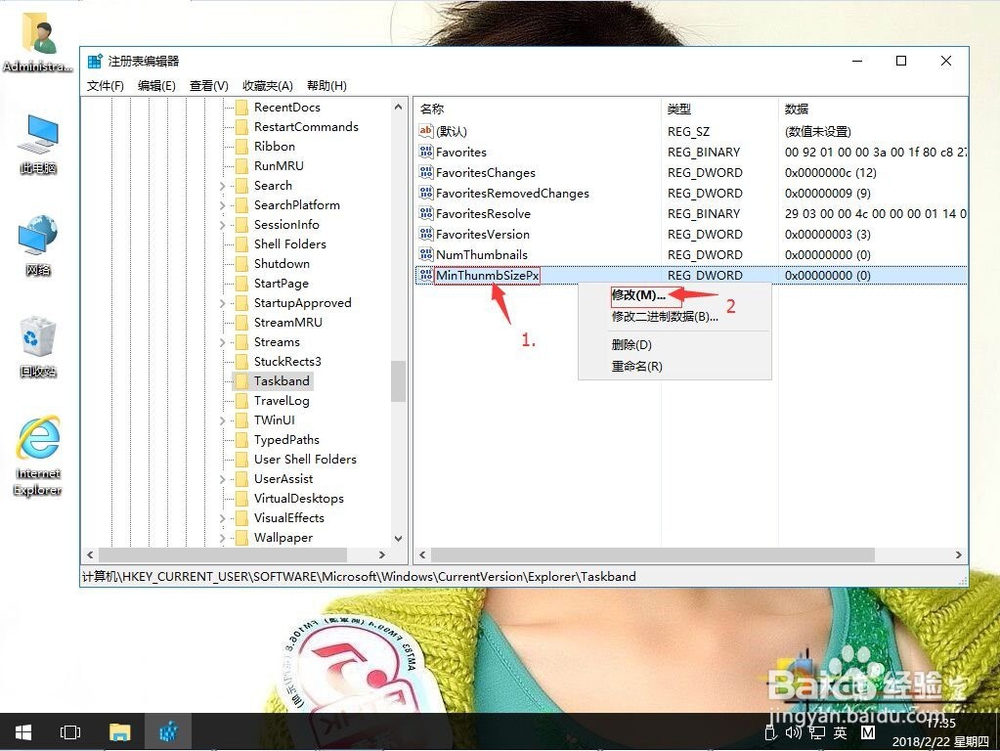This screenshot has height=751, width=1000.
Task: Open the 编辑(E) menu
Action: [x=156, y=85]
